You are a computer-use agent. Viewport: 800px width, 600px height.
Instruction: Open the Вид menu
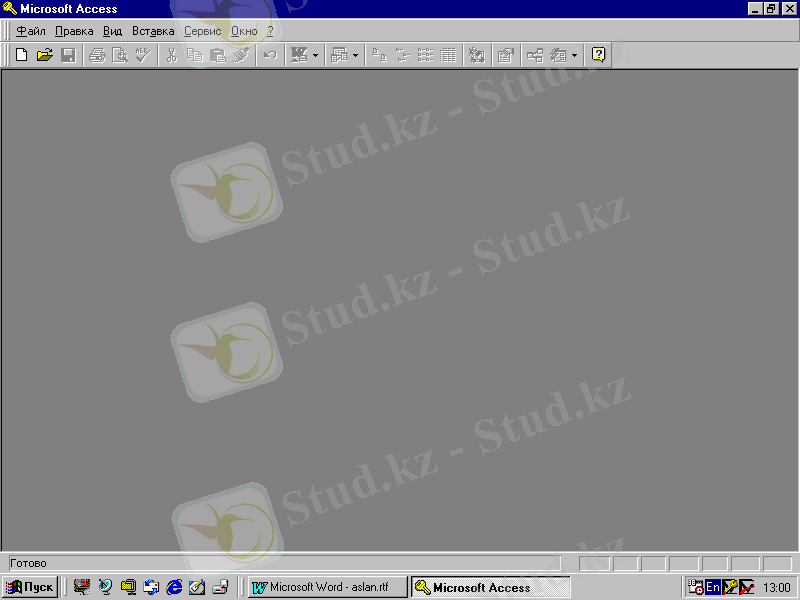point(112,31)
